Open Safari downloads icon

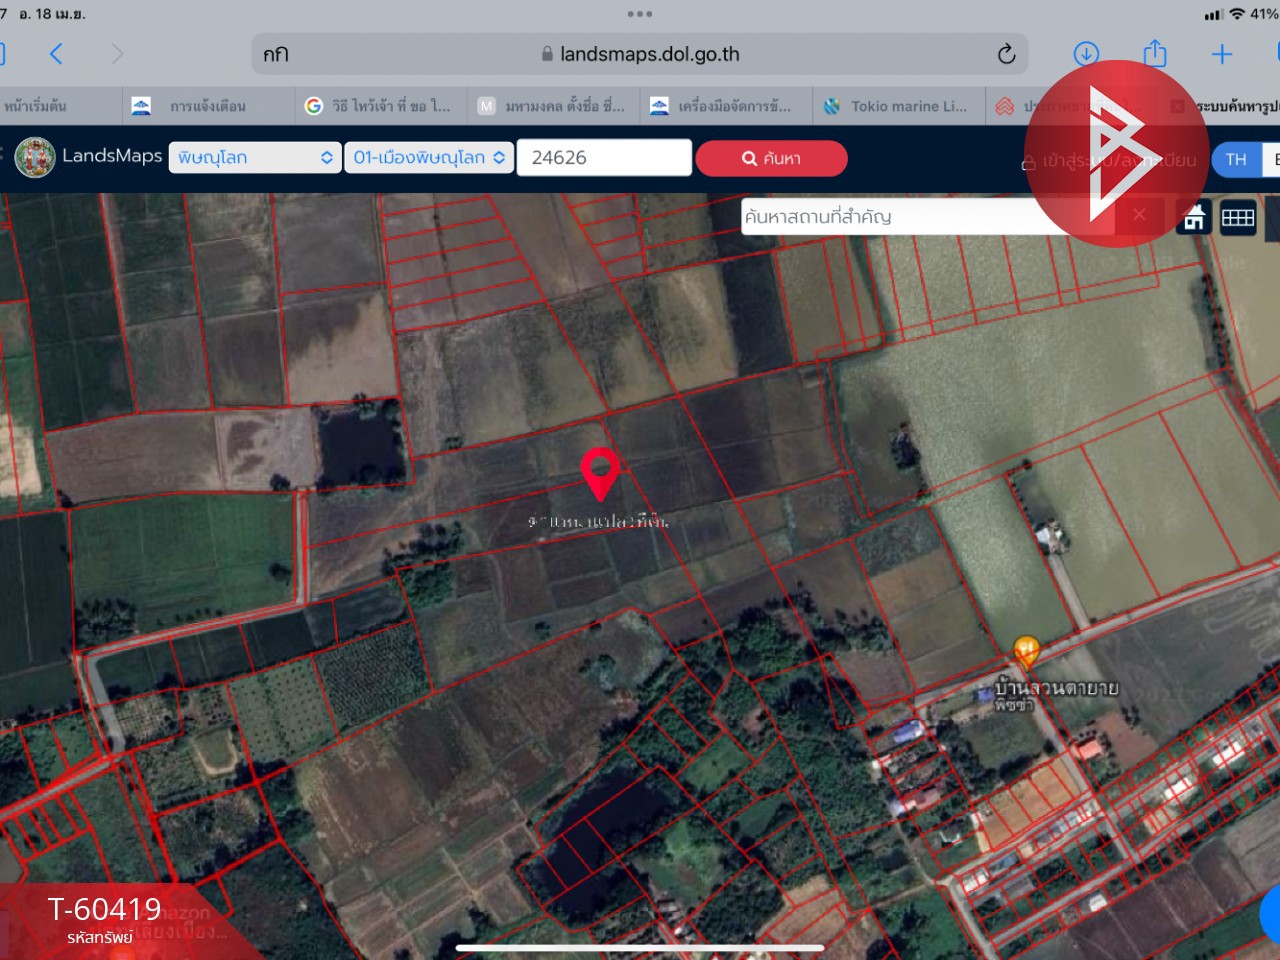[1086, 54]
